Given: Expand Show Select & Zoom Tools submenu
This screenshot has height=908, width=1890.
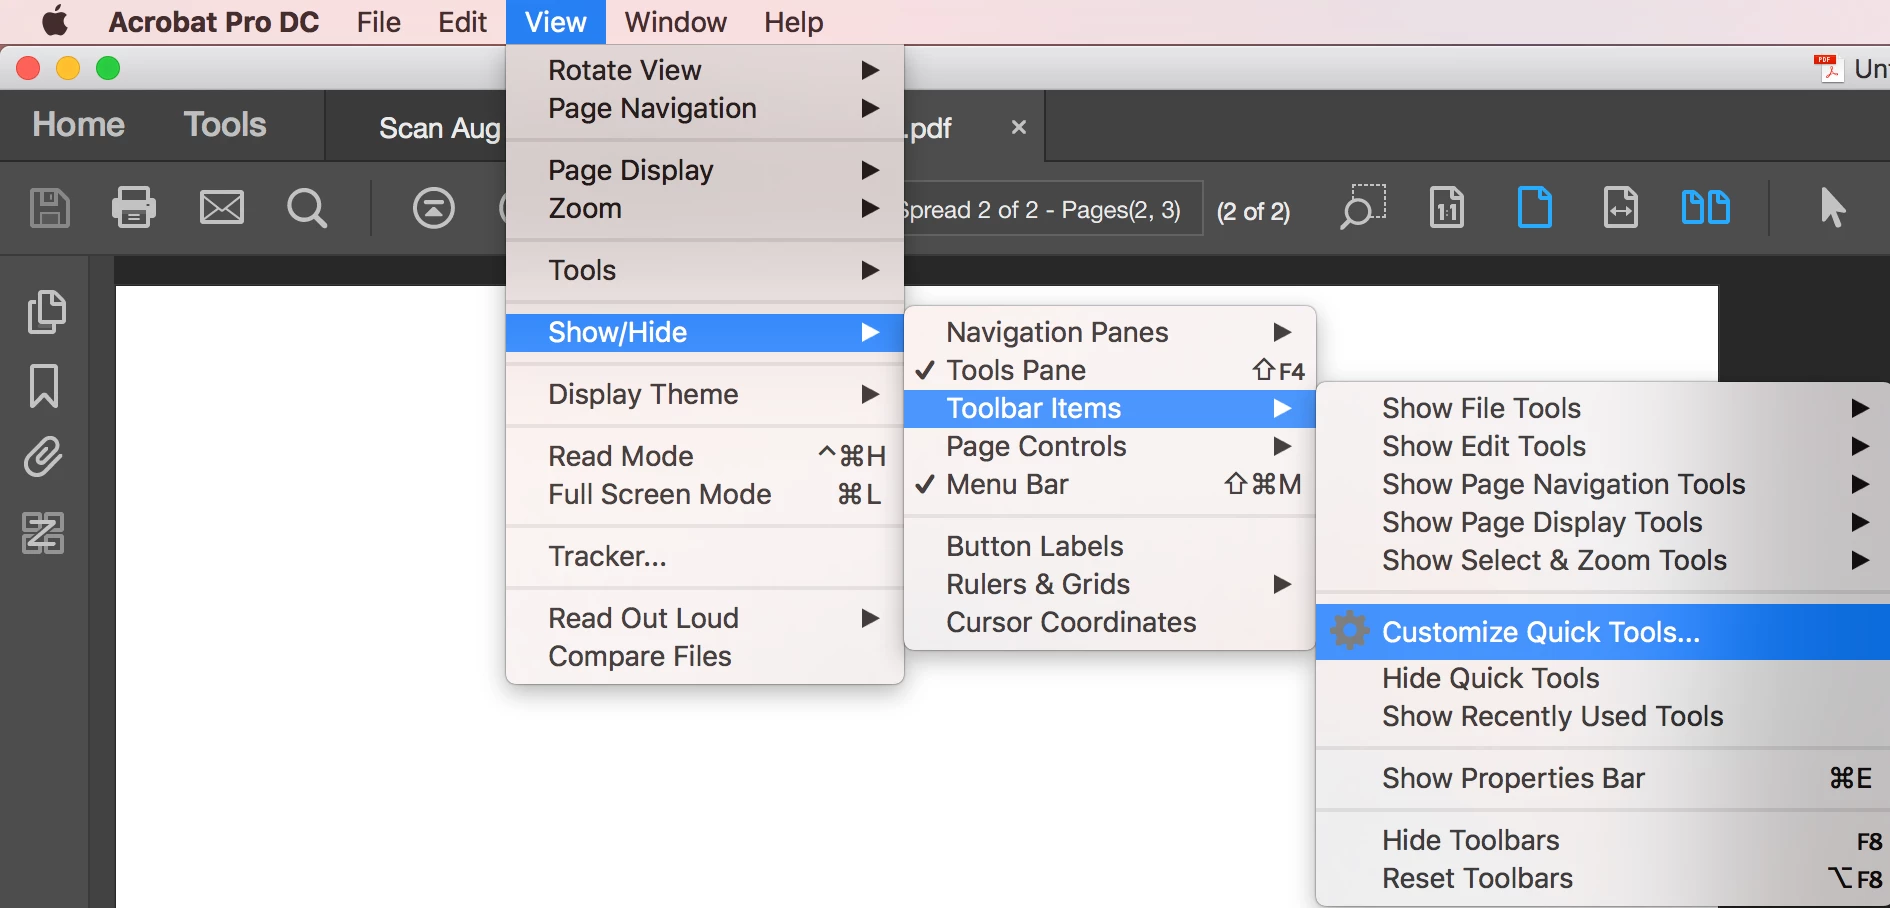Looking at the screenshot, I should tap(1603, 560).
